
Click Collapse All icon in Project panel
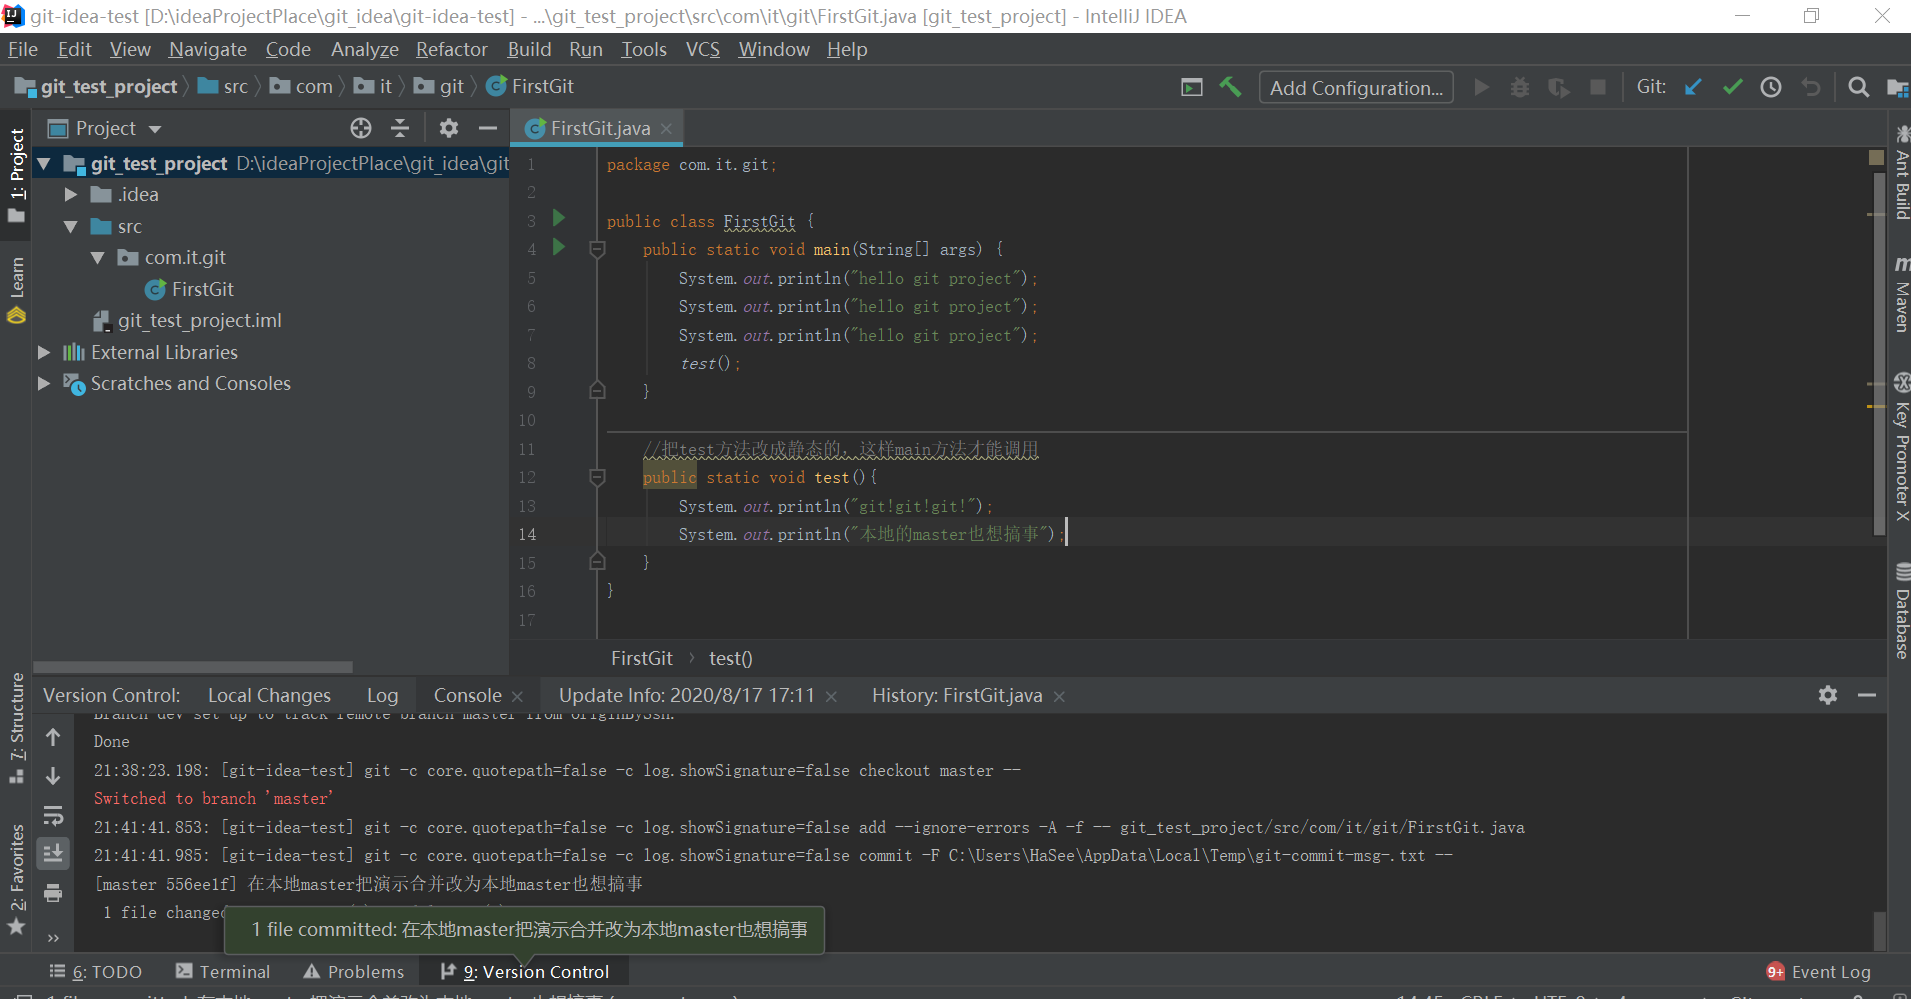pos(400,128)
